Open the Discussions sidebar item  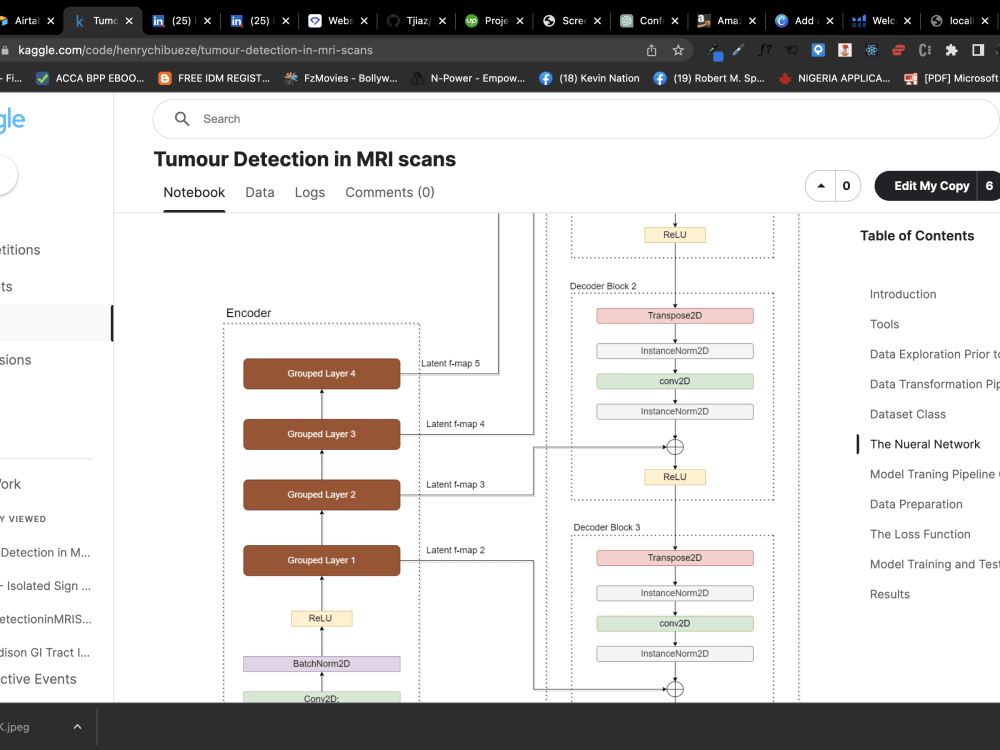coord(16,360)
